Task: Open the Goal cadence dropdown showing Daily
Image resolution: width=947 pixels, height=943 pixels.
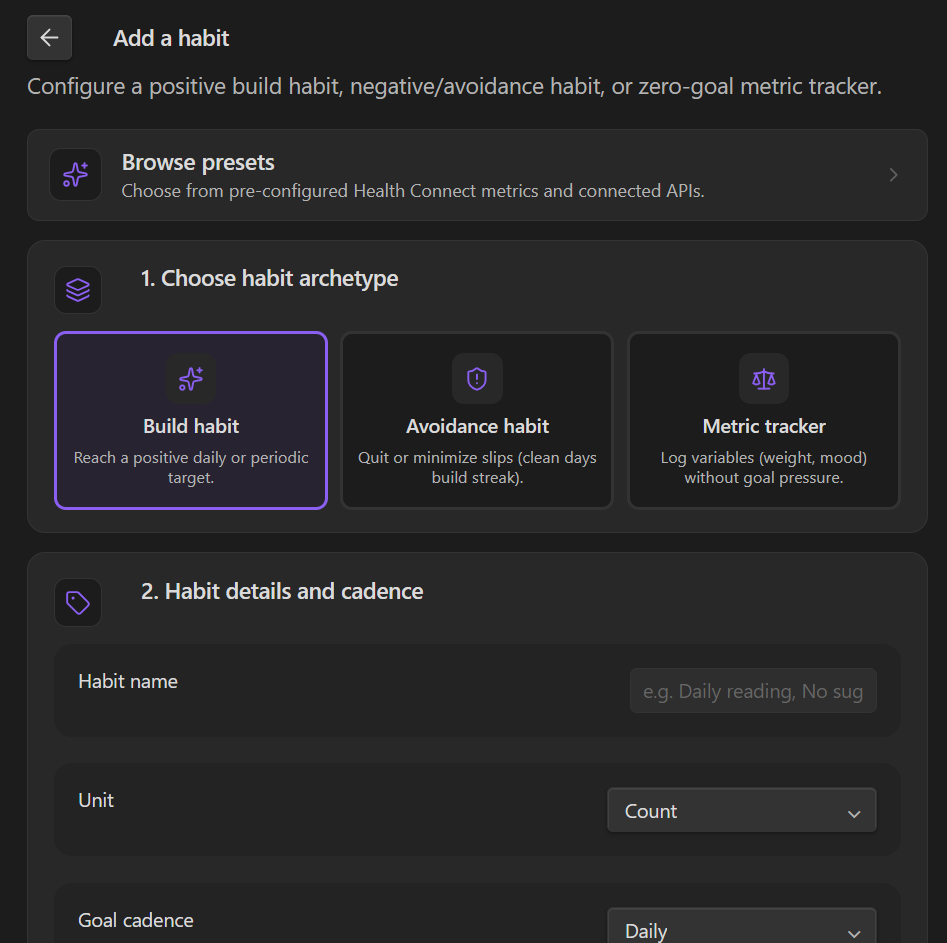Action: [742, 927]
